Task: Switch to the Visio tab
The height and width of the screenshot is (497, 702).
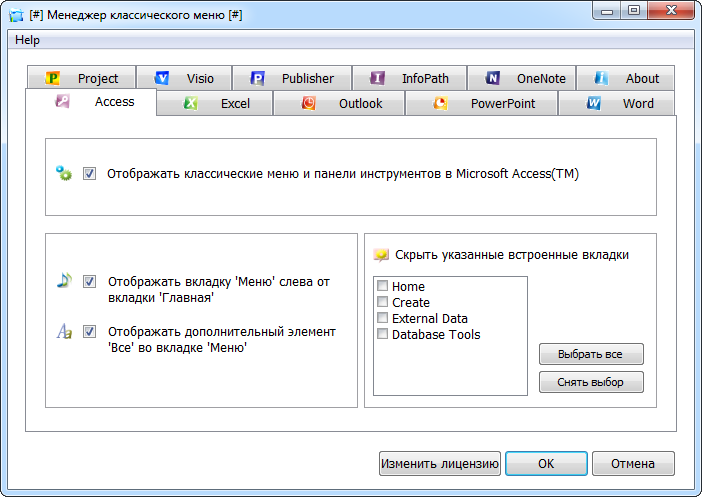Action: tap(184, 78)
